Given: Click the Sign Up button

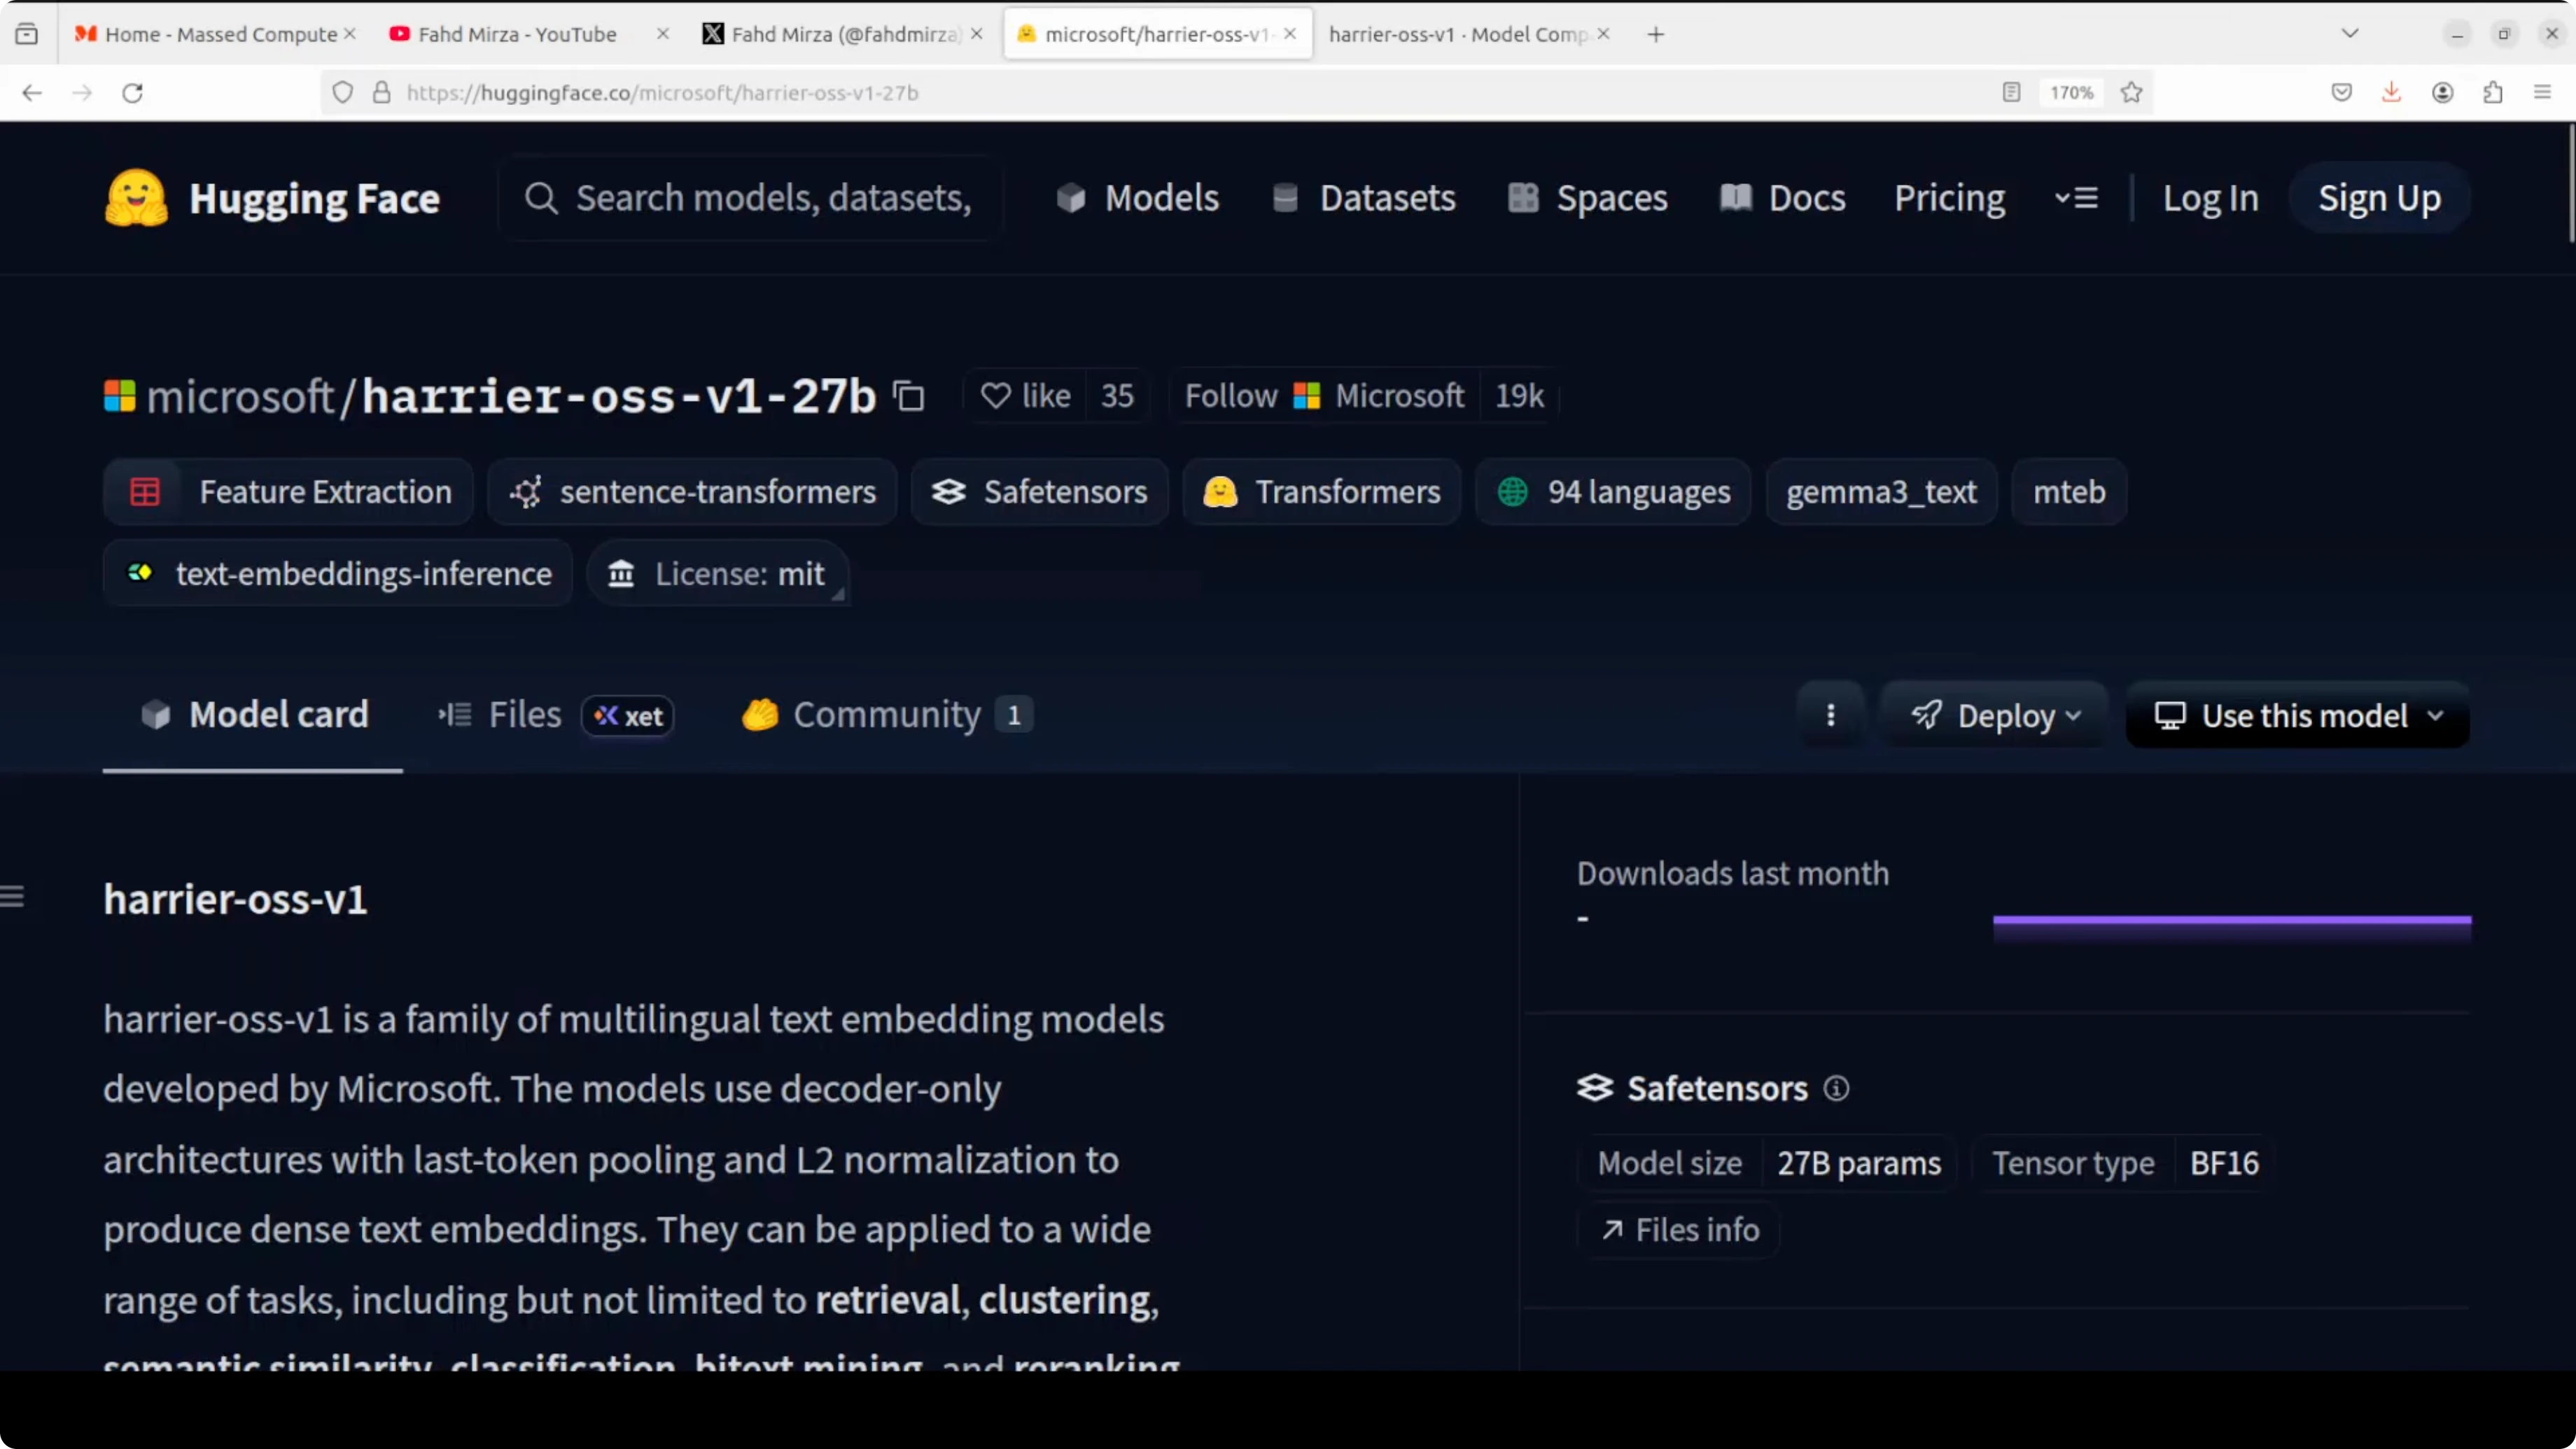Looking at the screenshot, I should [2379, 198].
